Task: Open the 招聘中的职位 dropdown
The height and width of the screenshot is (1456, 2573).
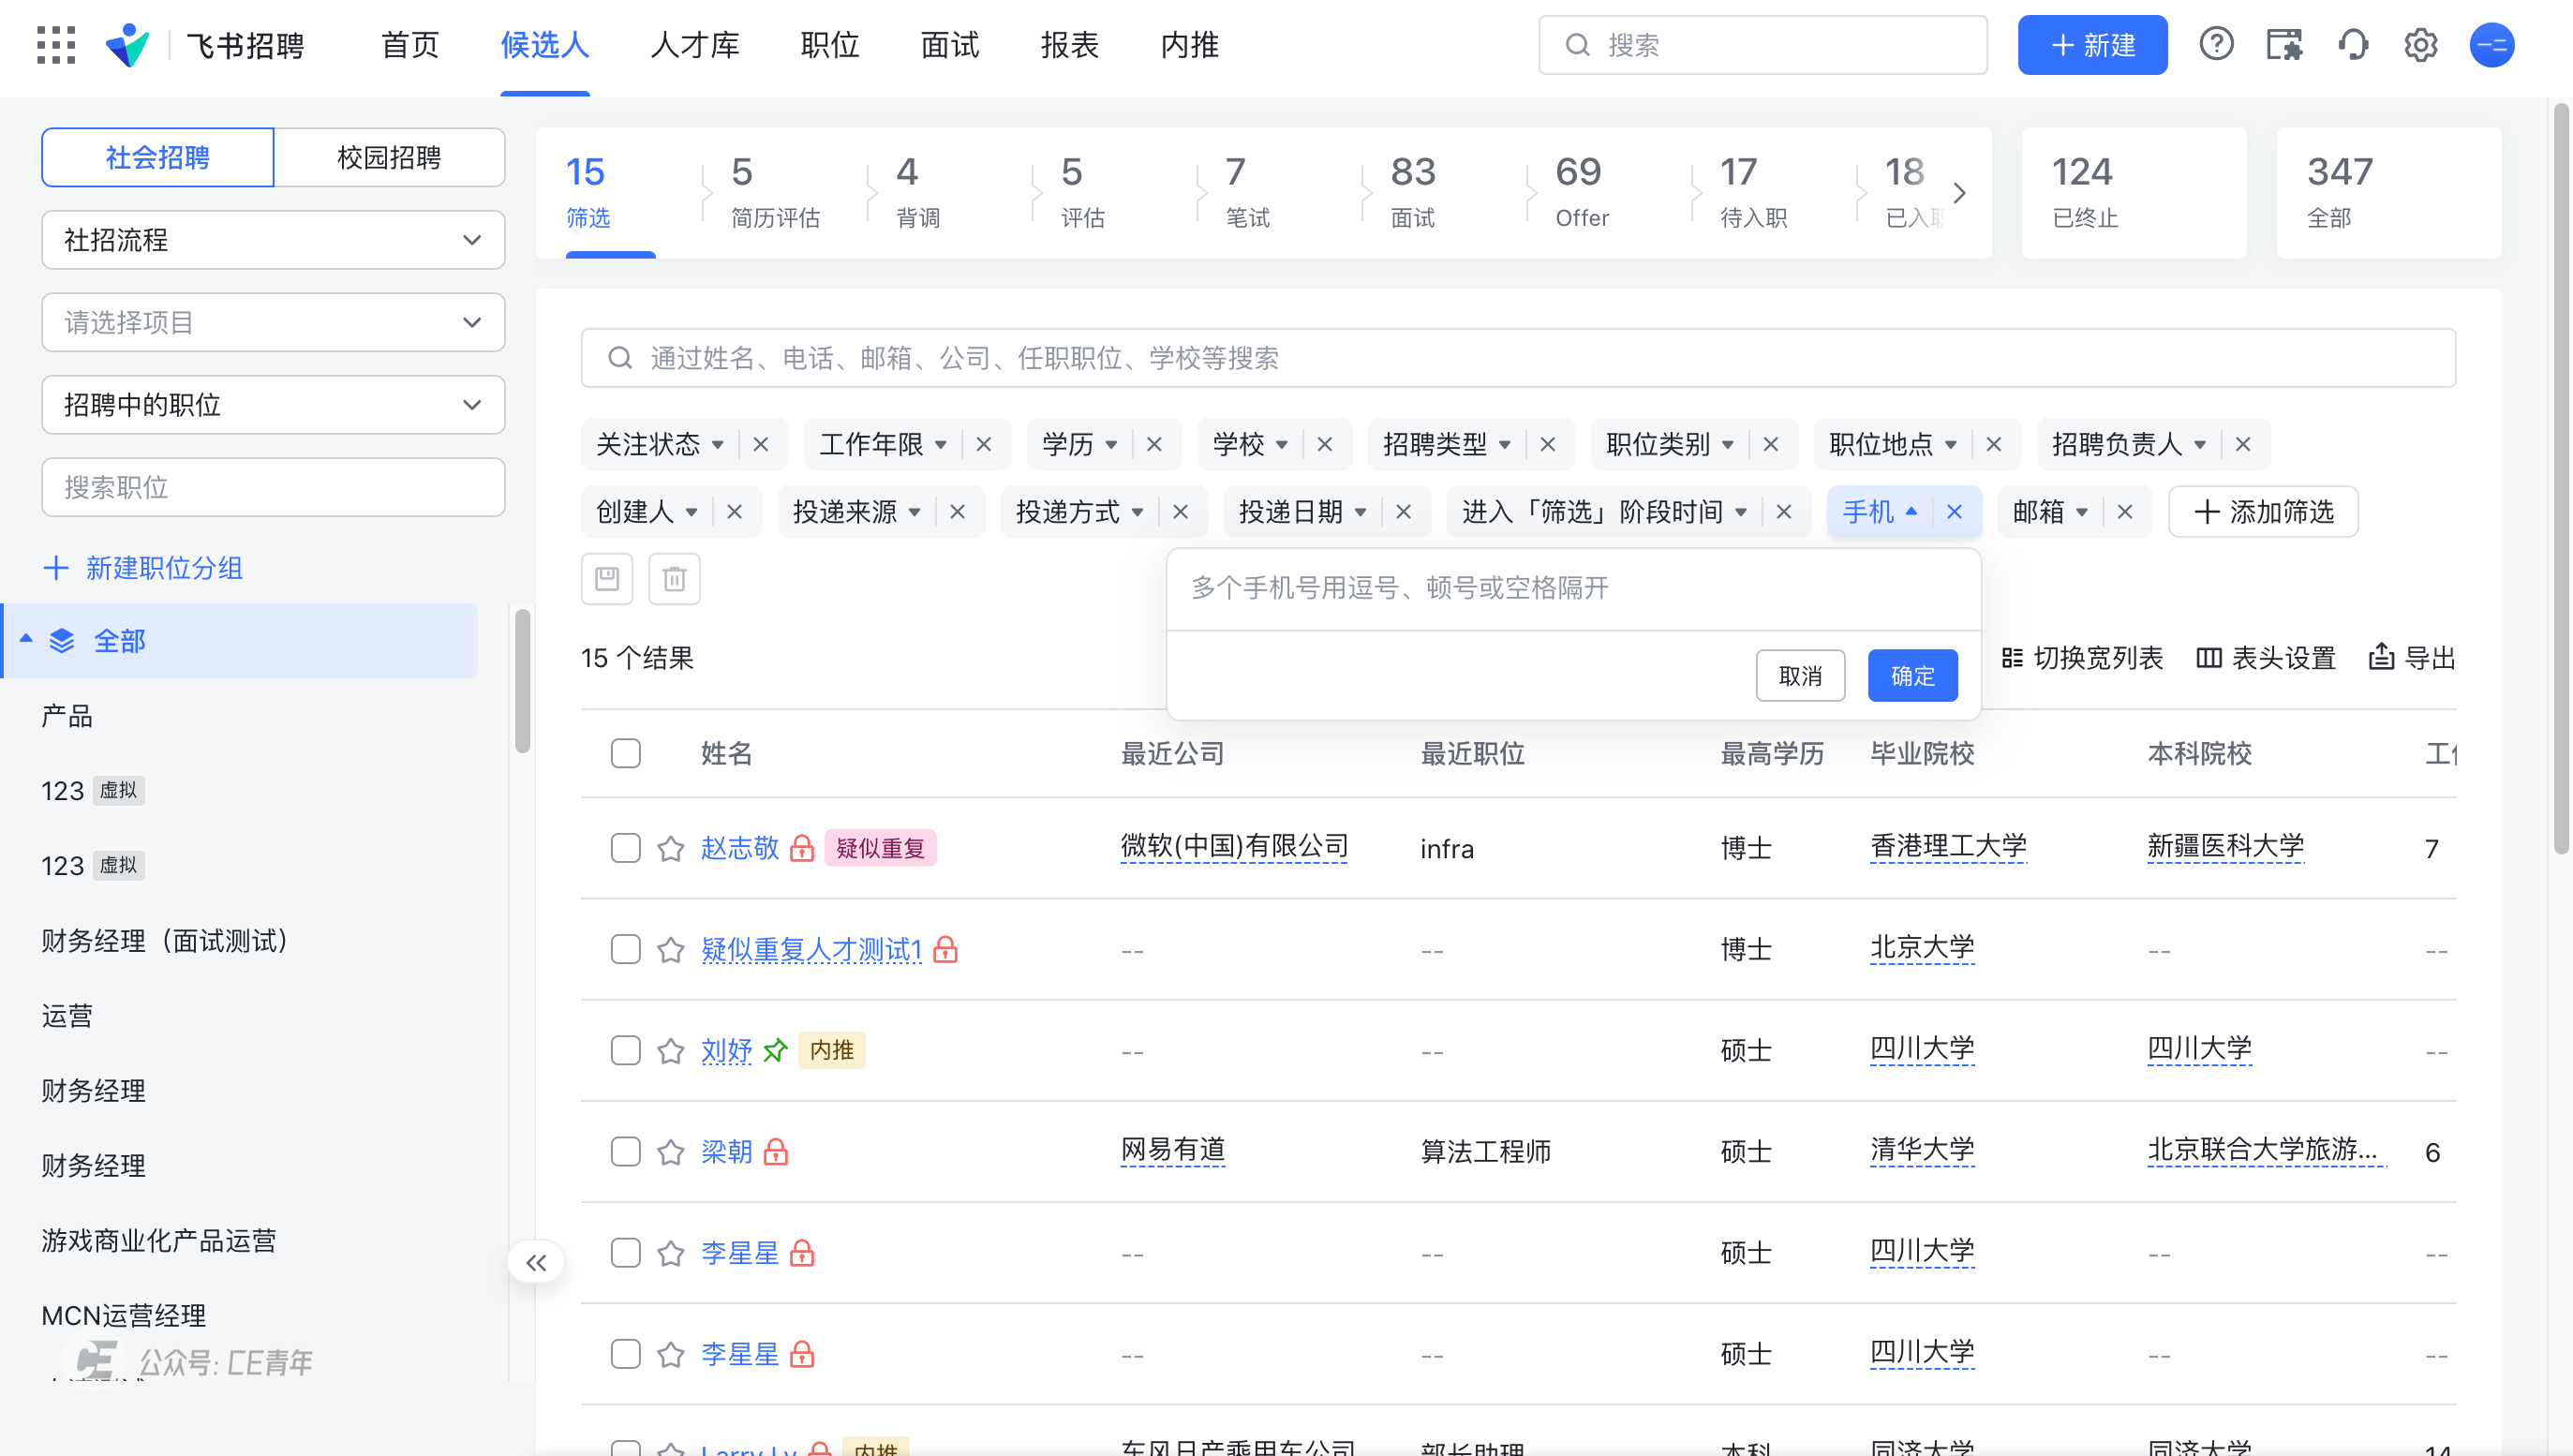Action: [x=273, y=405]
